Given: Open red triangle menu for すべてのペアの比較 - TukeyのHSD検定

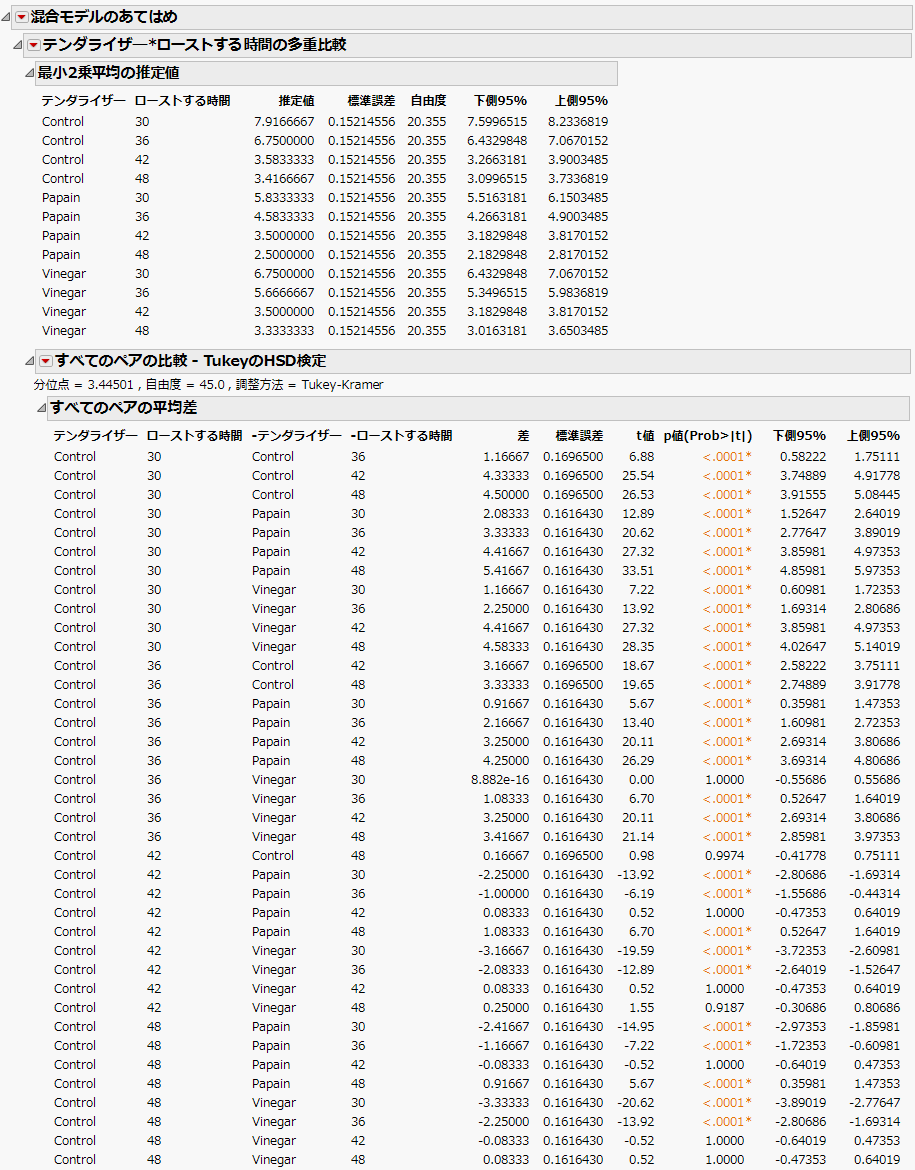Looking at the screenshot, I should pyautogui.click(x=46, y=361).
